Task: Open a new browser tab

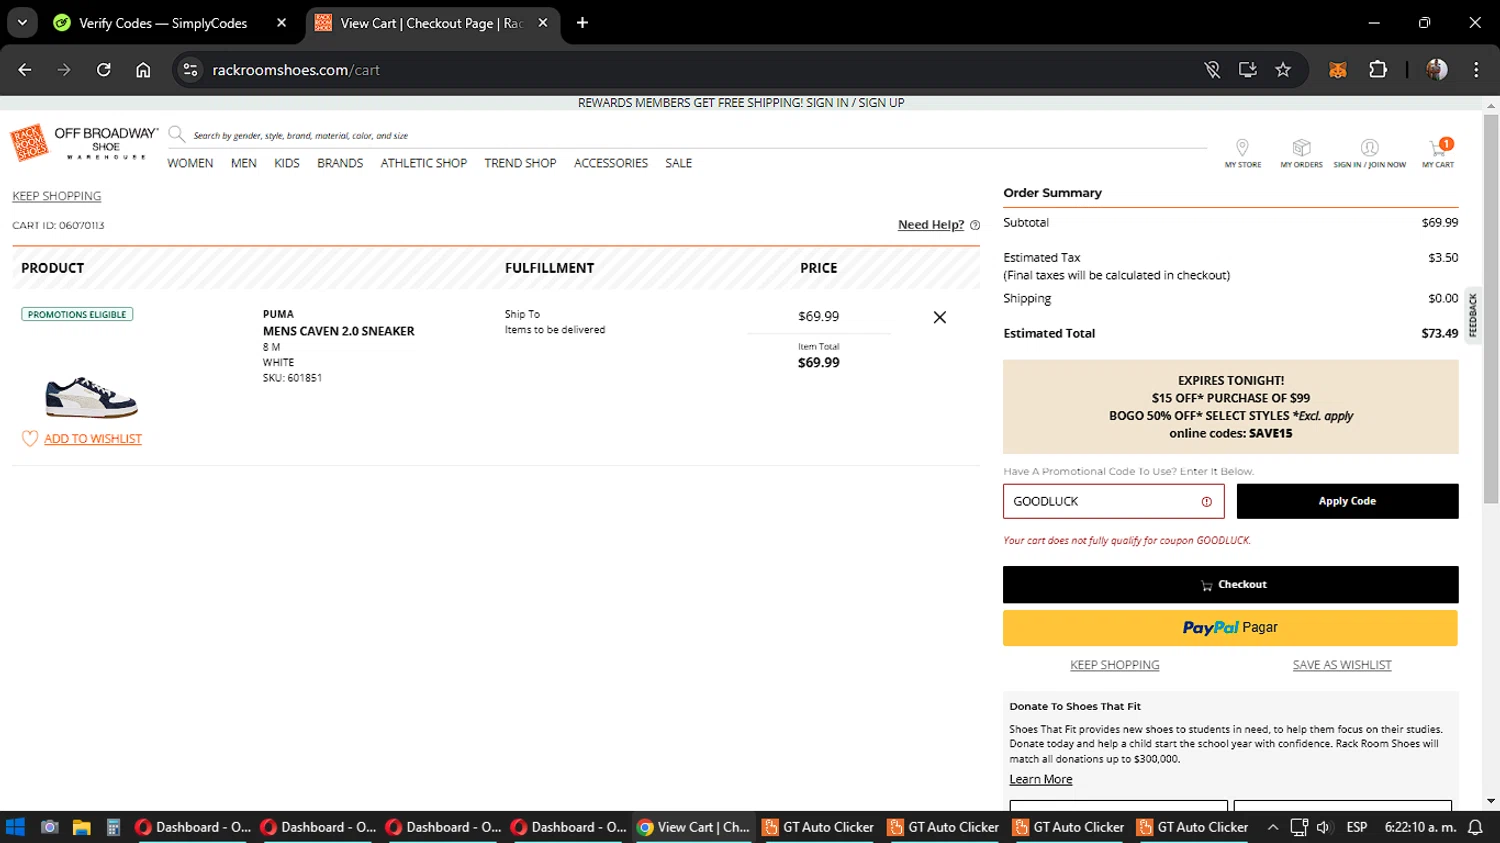Action: pyautogui.click(x=582, y=23)
